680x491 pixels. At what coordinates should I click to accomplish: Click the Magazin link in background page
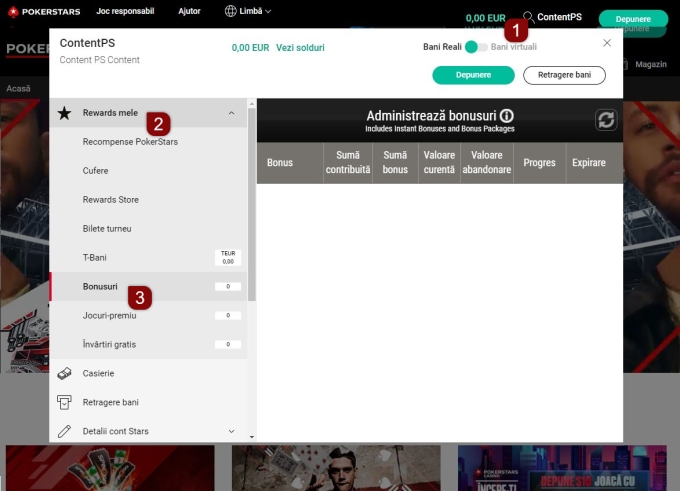(x=651, y=64)
